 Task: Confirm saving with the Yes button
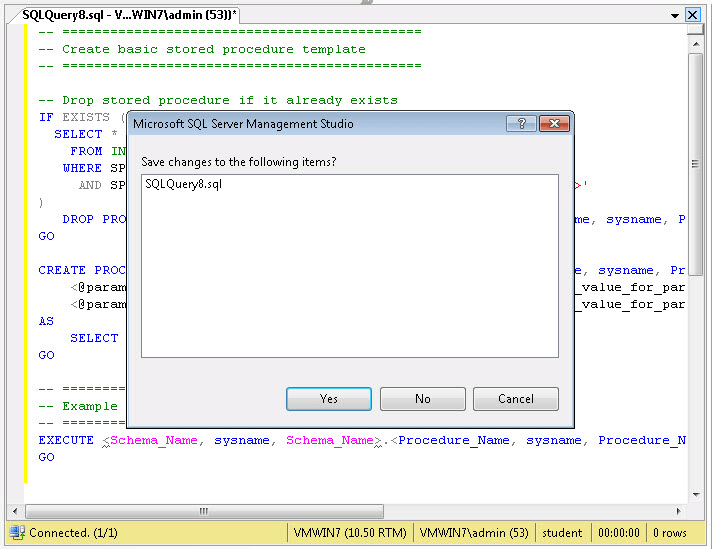coord(329,399)
